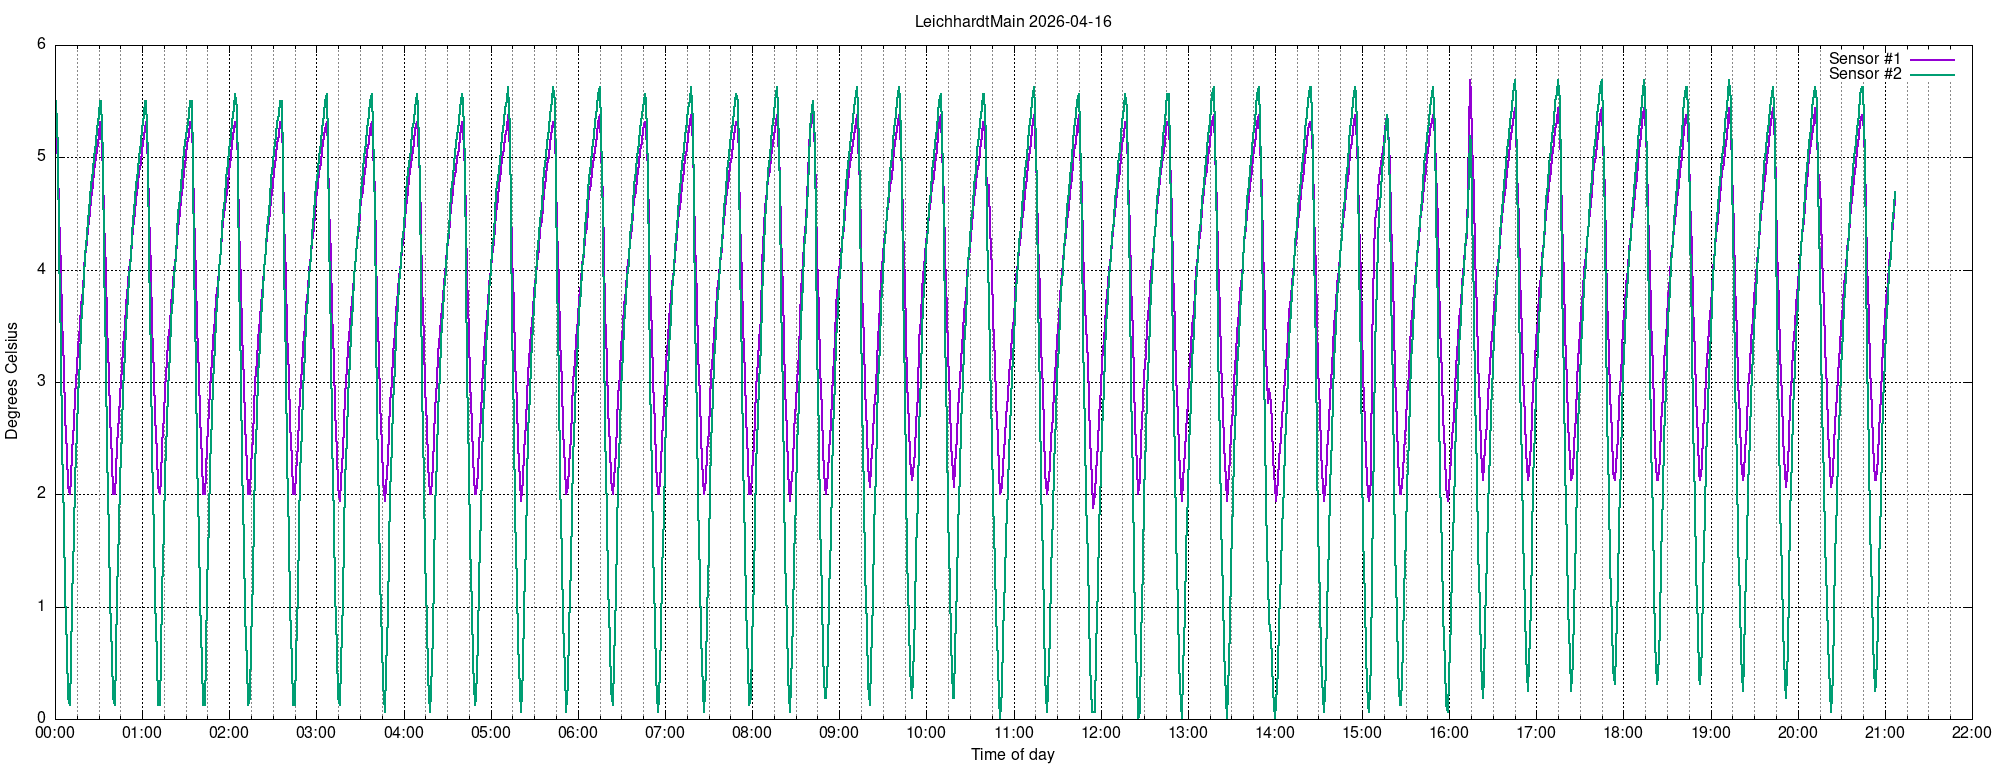This screenshot has width=2000, height=768.
Task: Click the green Sensor #2 legend line
Action: (1932, 75)
